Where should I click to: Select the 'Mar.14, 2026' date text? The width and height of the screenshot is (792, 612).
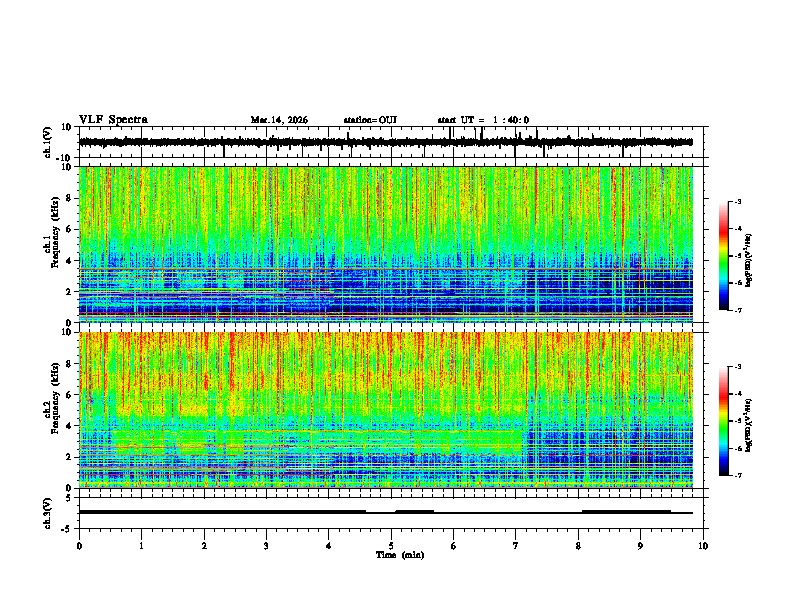279,120
